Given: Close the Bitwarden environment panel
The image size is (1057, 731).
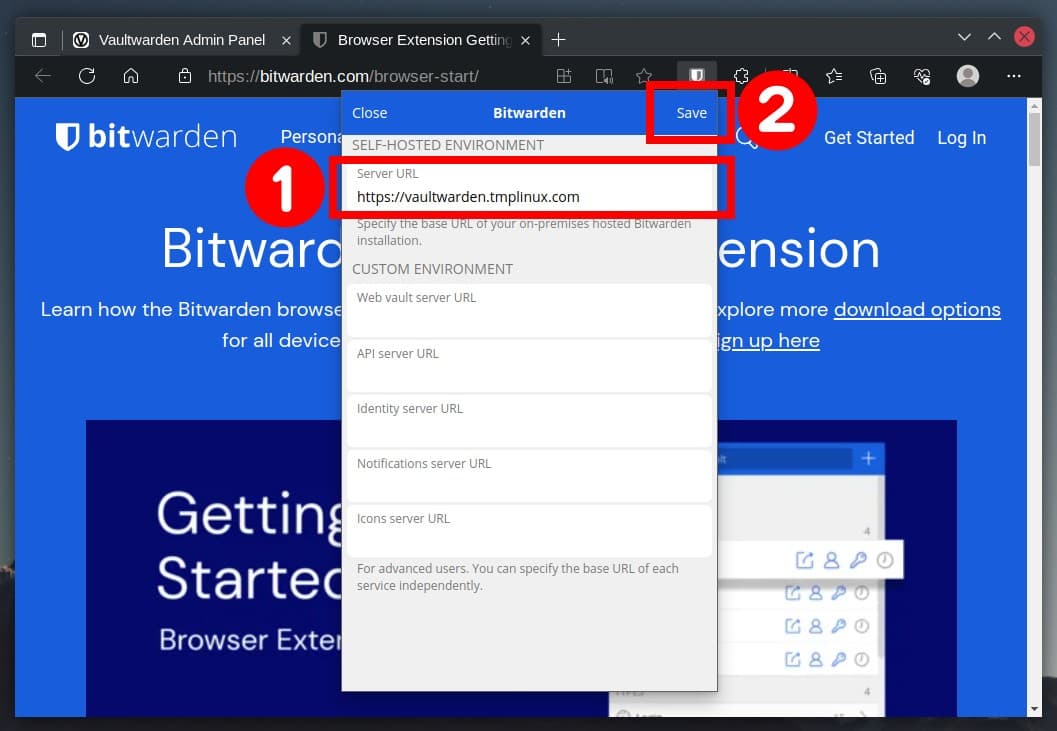Looking at the screenshot, I should 369,113.
